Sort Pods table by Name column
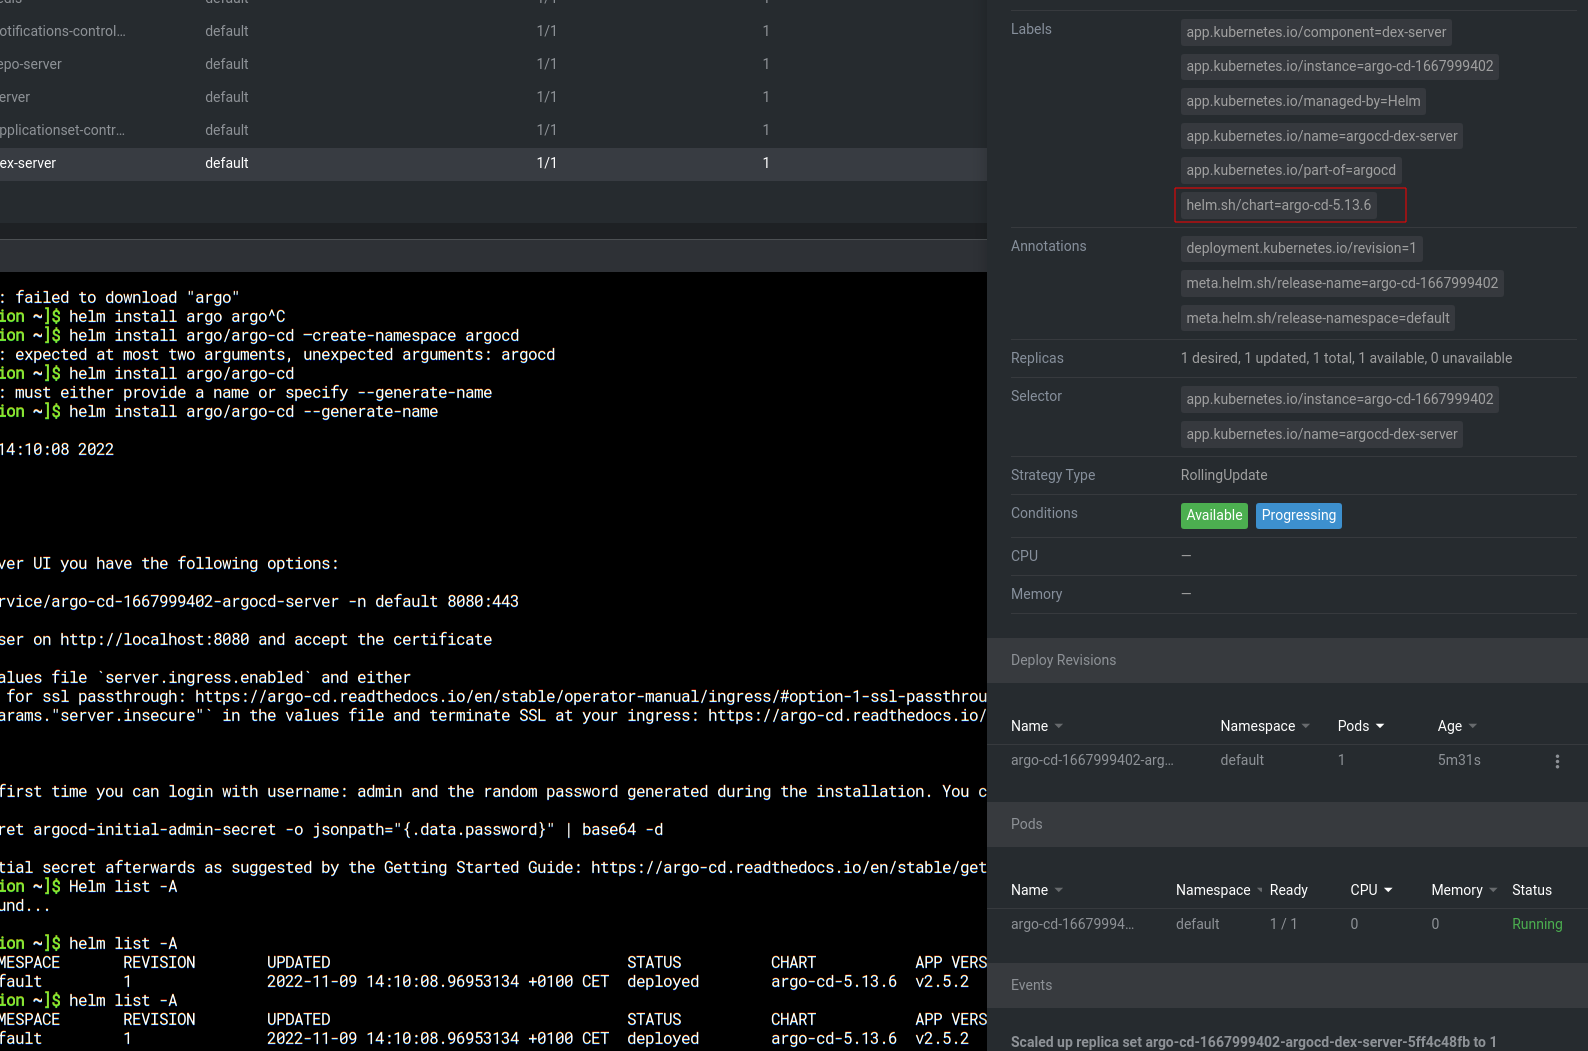This screenshot has height=1051, width=1588. tap(1036, 890)
